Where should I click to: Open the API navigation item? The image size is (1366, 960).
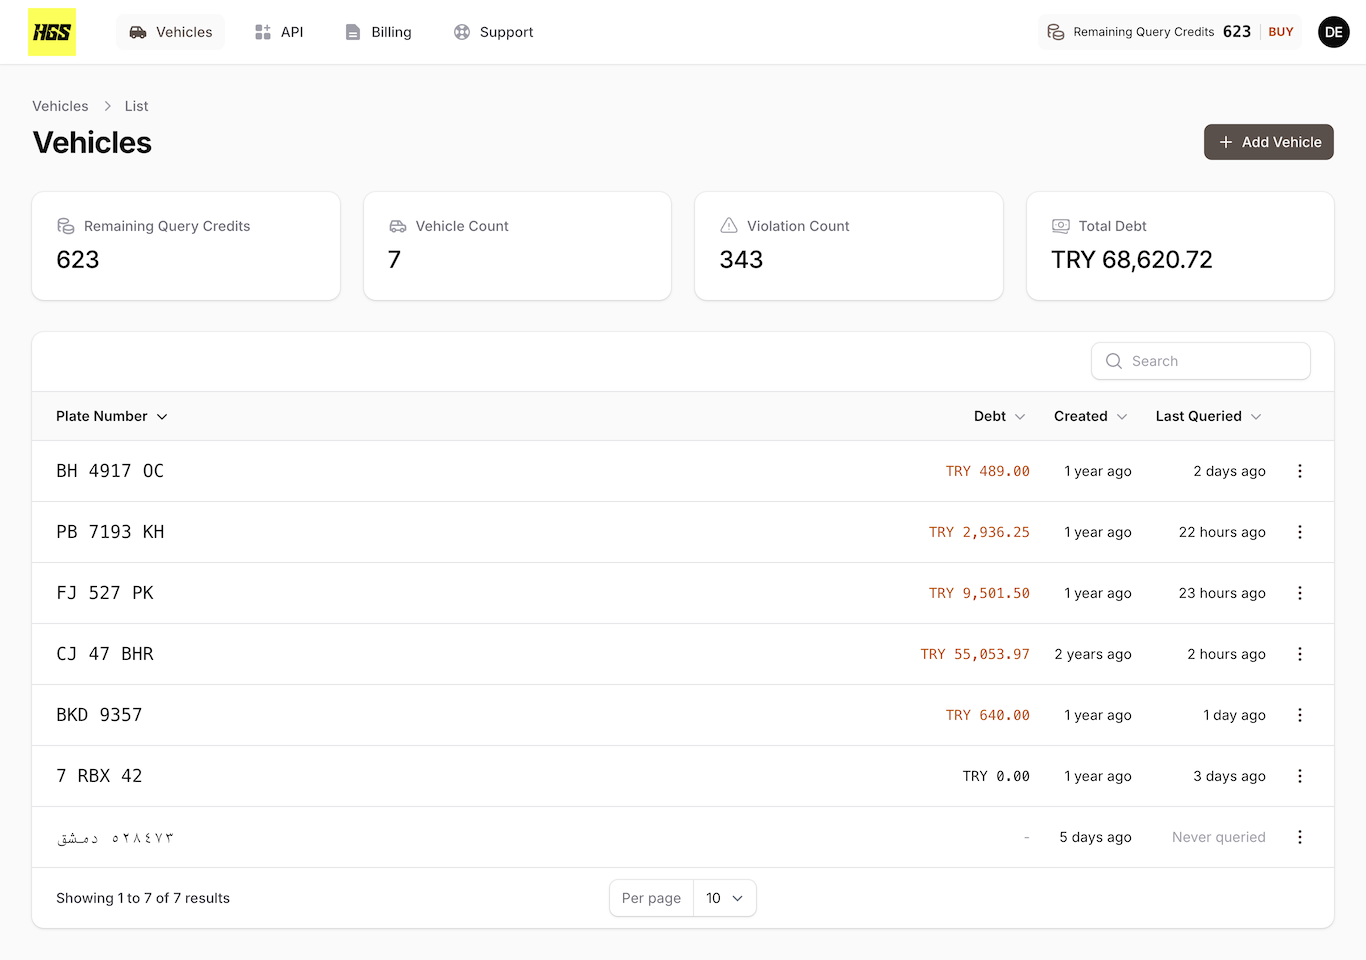click(x=279, y=32)
